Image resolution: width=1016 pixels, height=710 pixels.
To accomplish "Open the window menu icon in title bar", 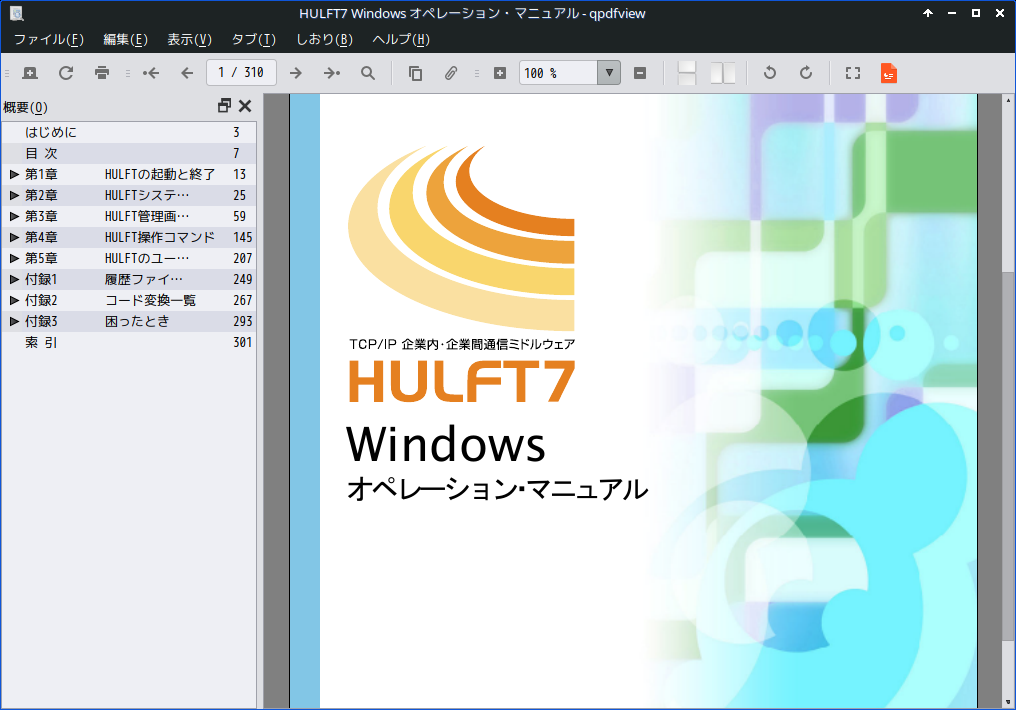I will pos(17,13).
